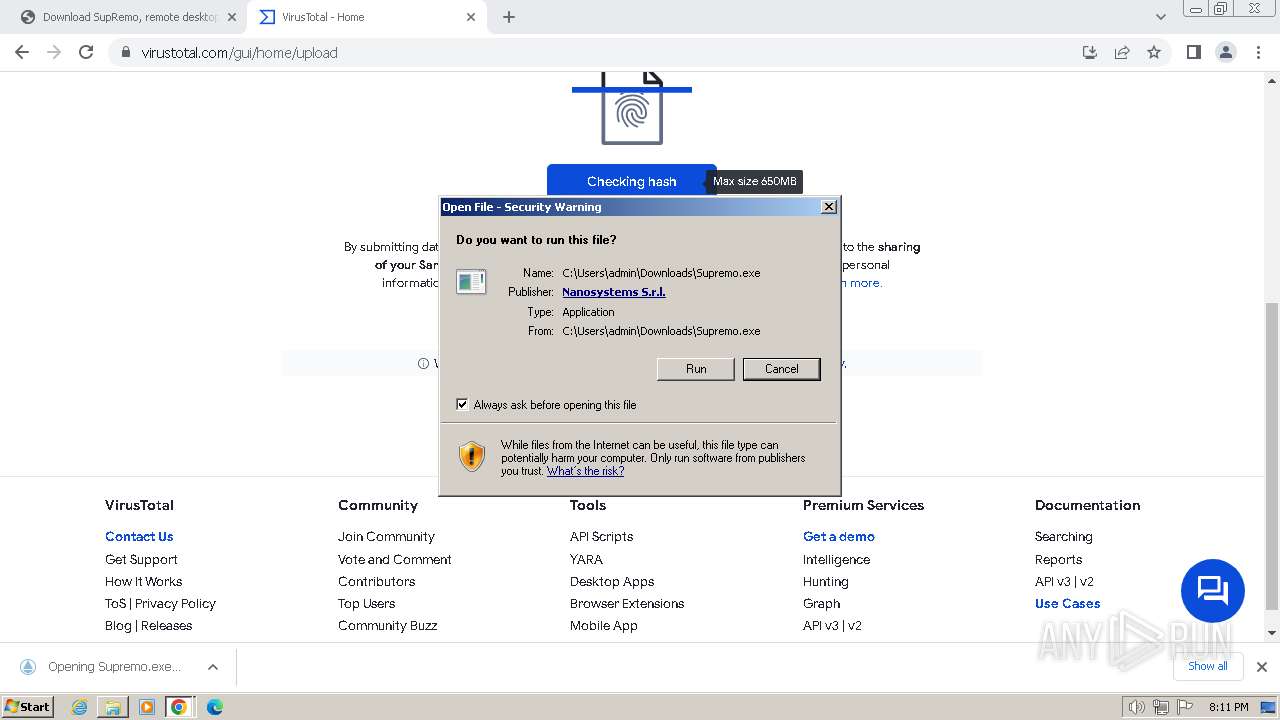Viewport: 1280px width, 720px height.
Task: Close the Security Warning dialog with X
Action: coord(828,207)
